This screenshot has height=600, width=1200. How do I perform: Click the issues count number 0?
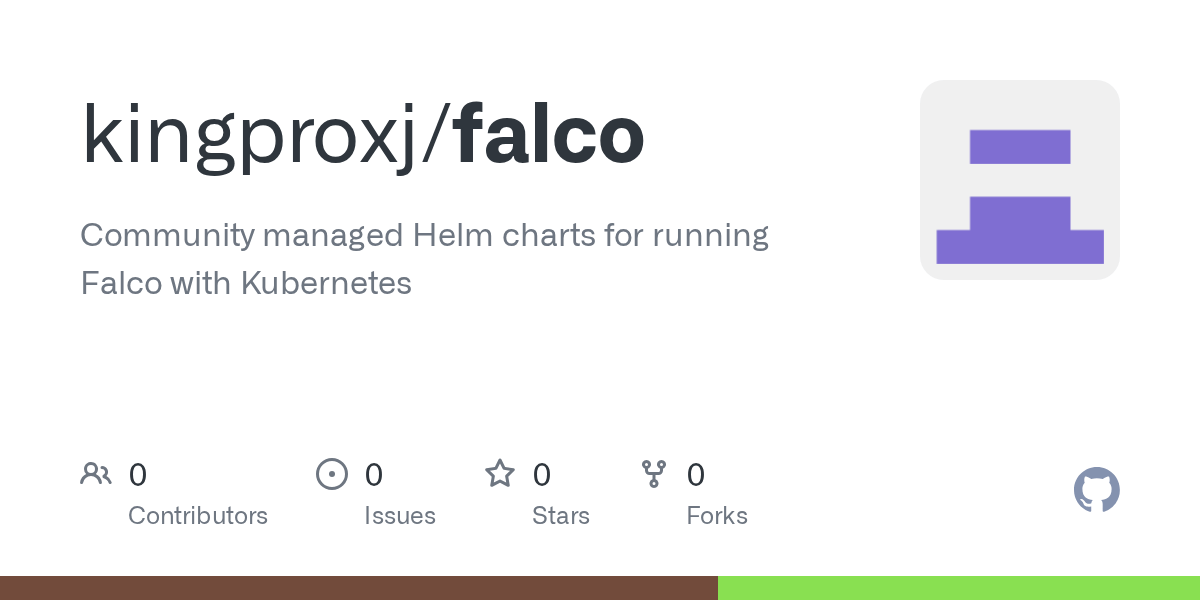click(373, 474)
